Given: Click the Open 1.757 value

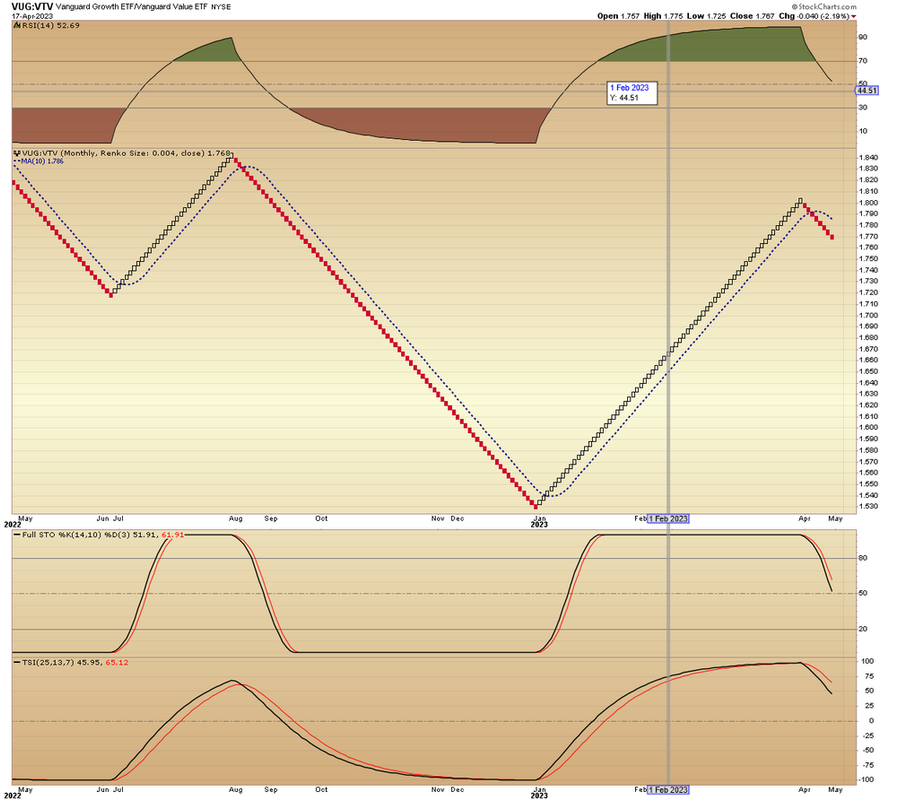Looking at the screenshot, I should click(618, 16).
